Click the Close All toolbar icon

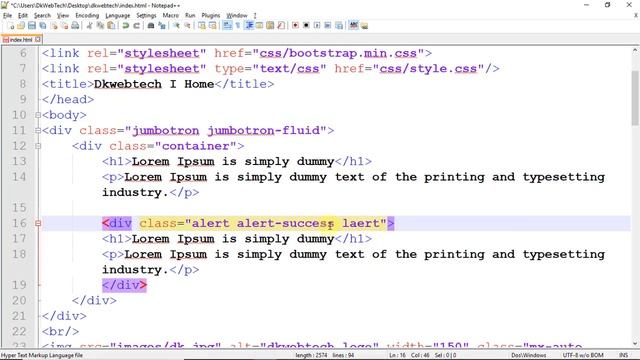pyautogui.click(x=64, y=26)
